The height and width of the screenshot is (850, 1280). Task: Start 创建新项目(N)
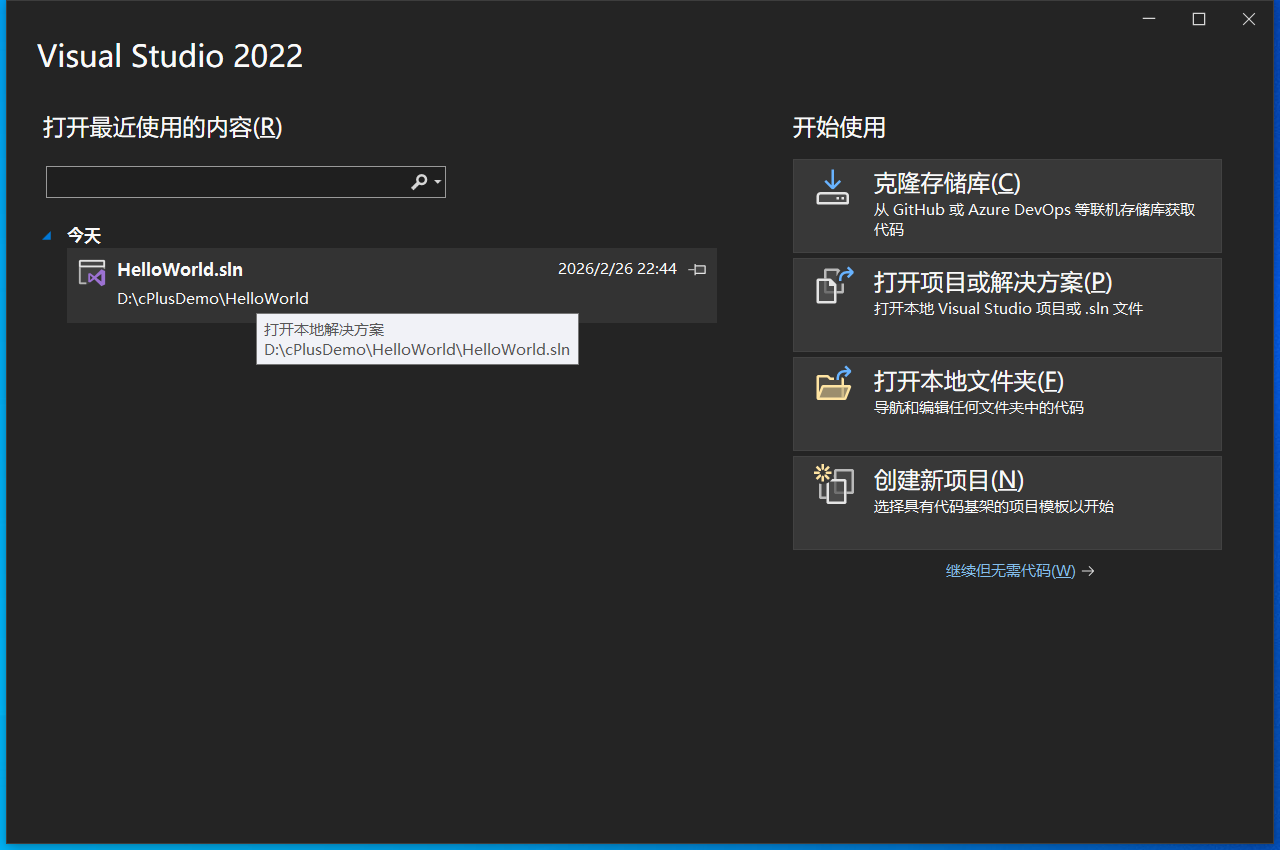[1007, 503]
